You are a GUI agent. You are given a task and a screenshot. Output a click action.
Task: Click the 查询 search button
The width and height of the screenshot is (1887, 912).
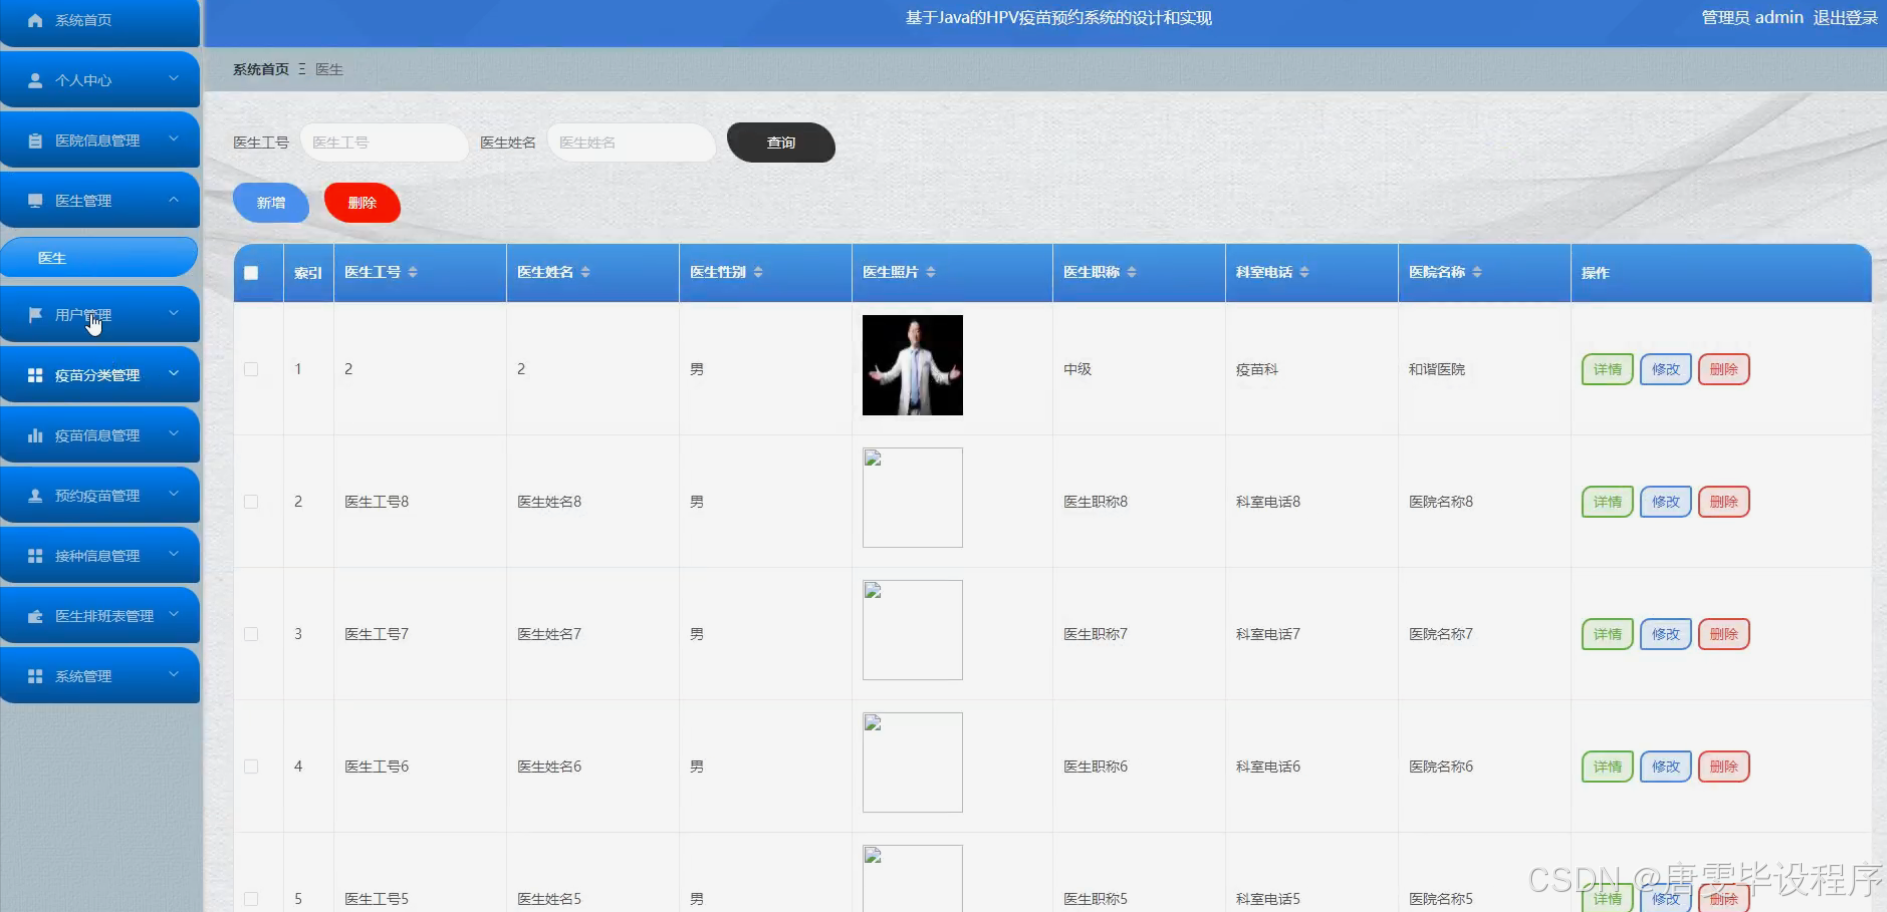(x=781, y=143)
